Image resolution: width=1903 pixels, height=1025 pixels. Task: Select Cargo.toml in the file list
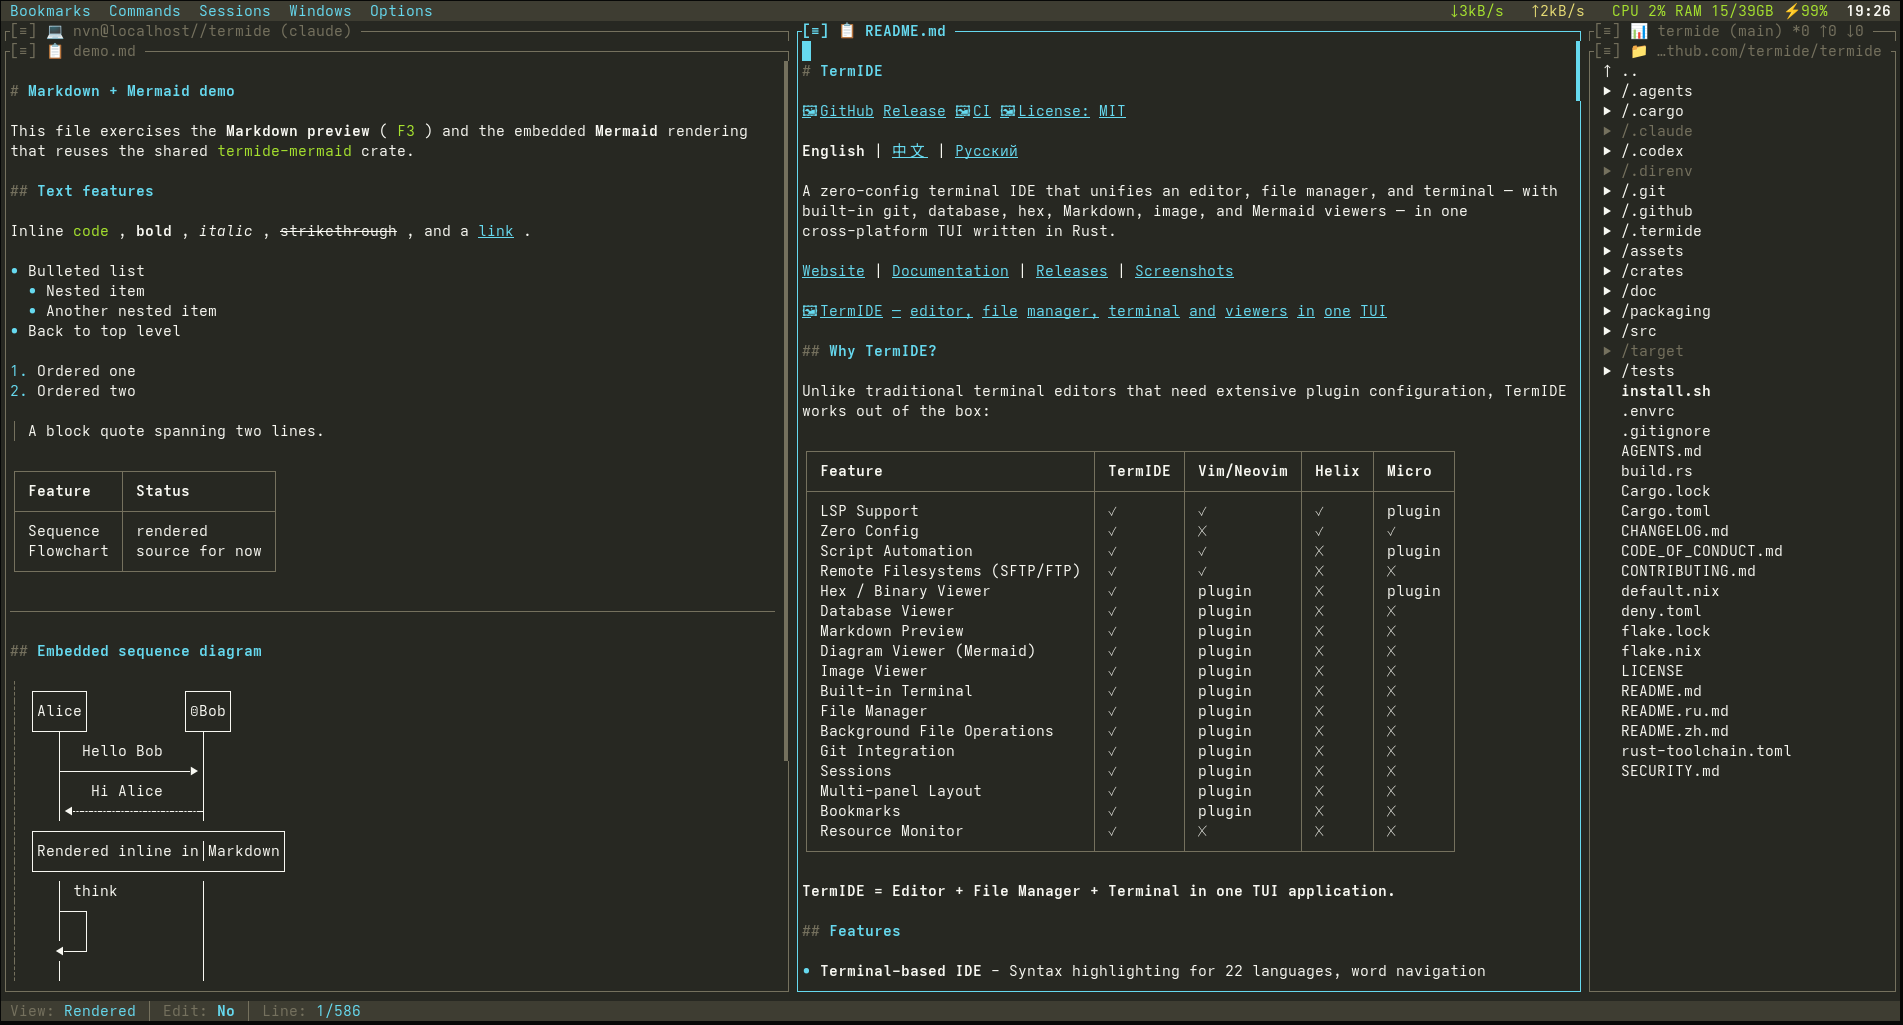tap(1665, 511)
